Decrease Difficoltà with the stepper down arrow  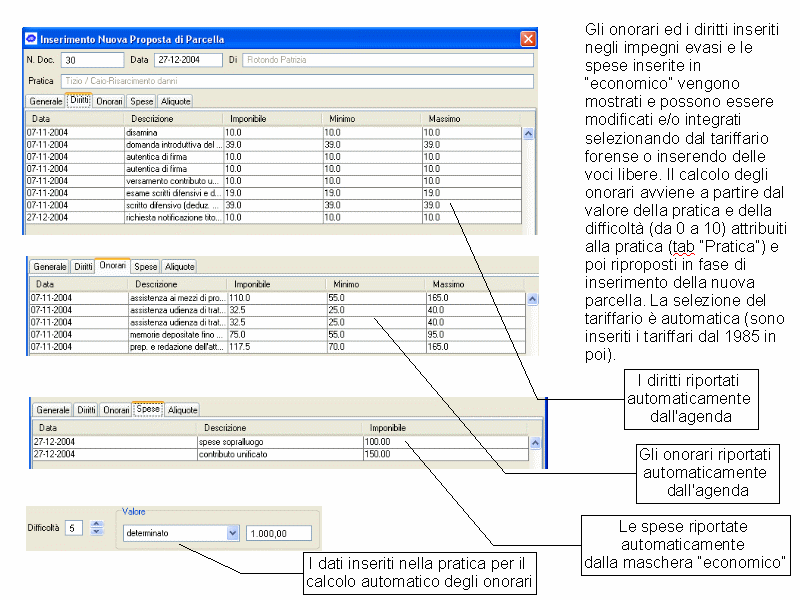(x=96, y=532)
